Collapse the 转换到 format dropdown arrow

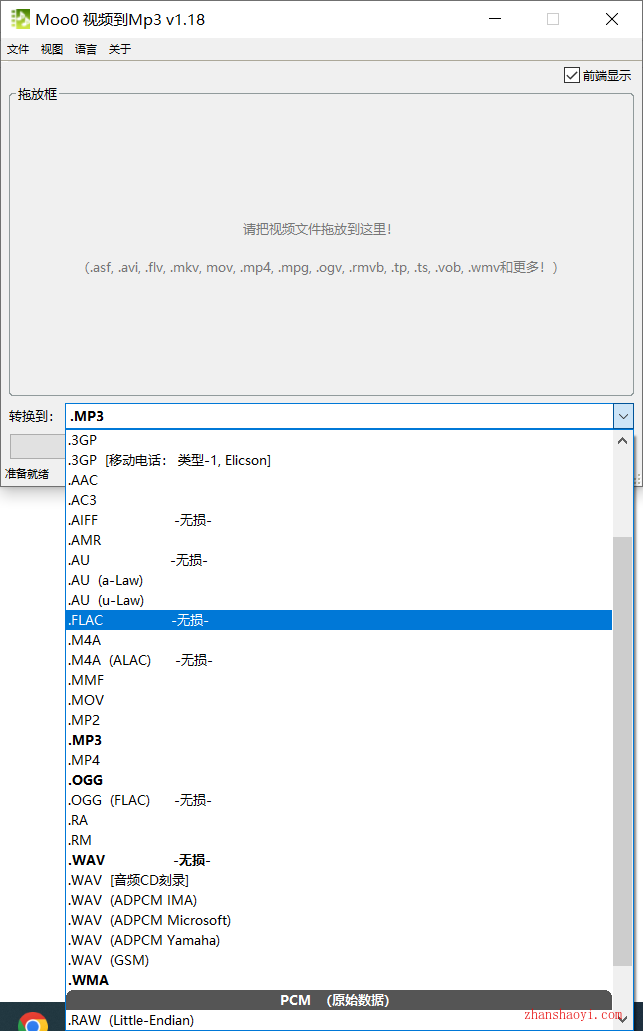pos(623,416)
